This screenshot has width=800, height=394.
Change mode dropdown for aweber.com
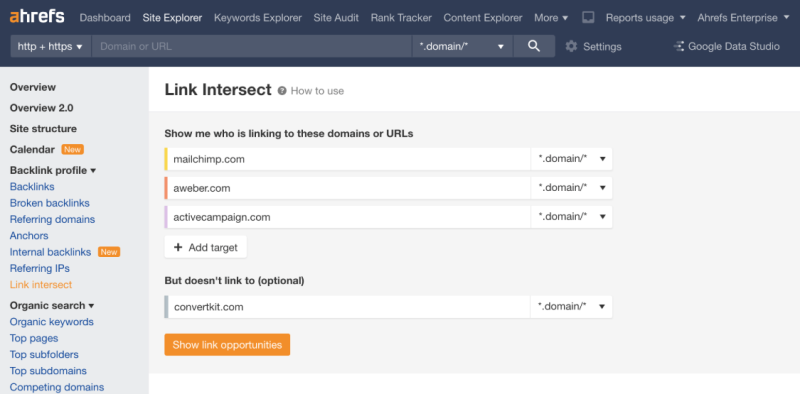571,188
